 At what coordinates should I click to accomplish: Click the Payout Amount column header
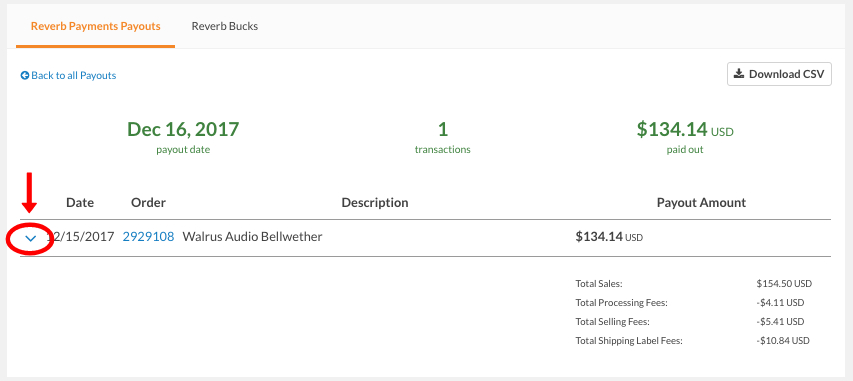[701, 202]
